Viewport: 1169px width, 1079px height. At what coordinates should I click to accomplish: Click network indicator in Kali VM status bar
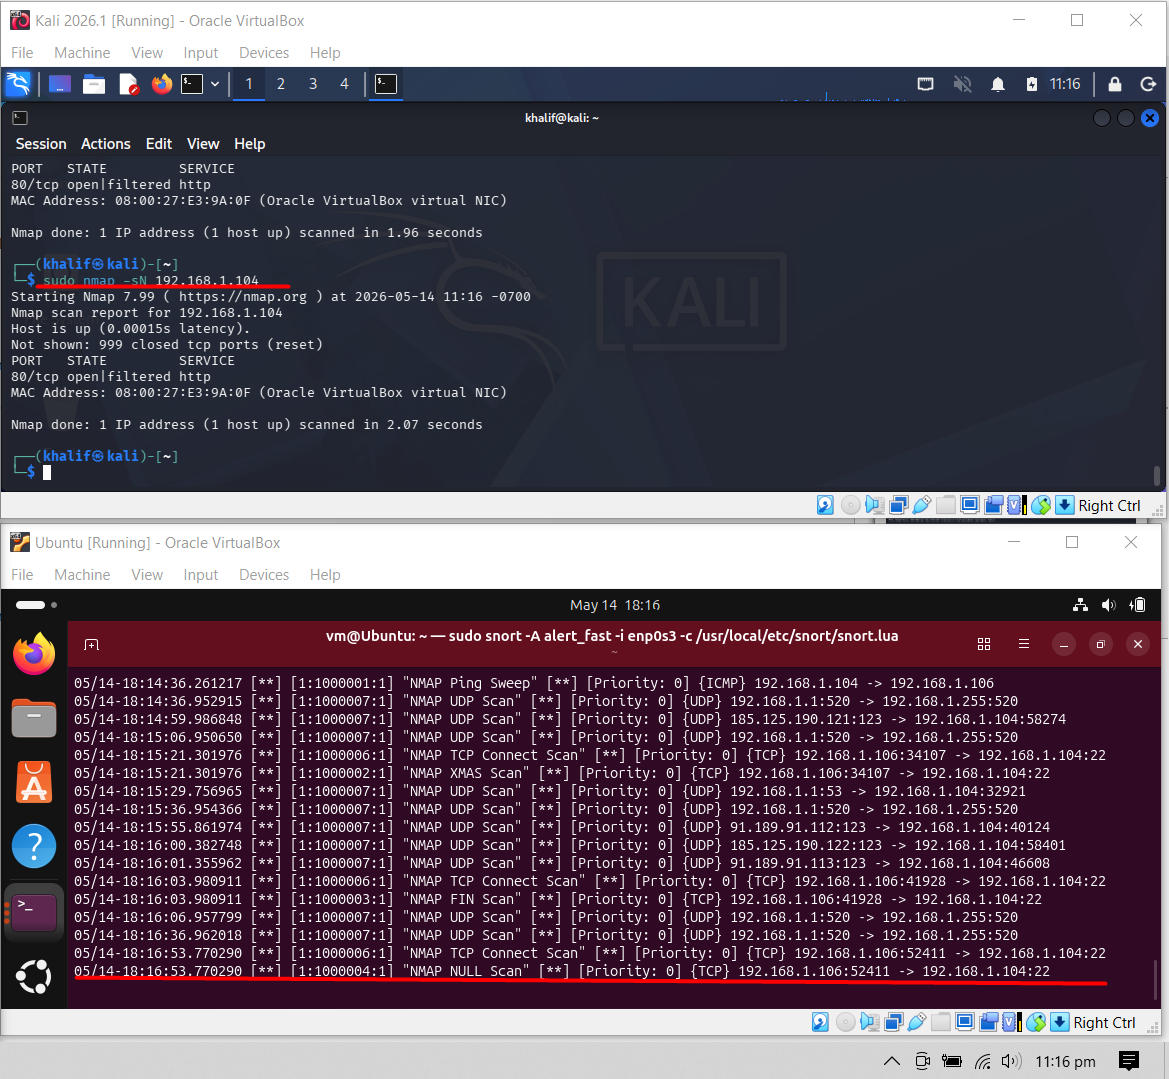coord(898,505)
